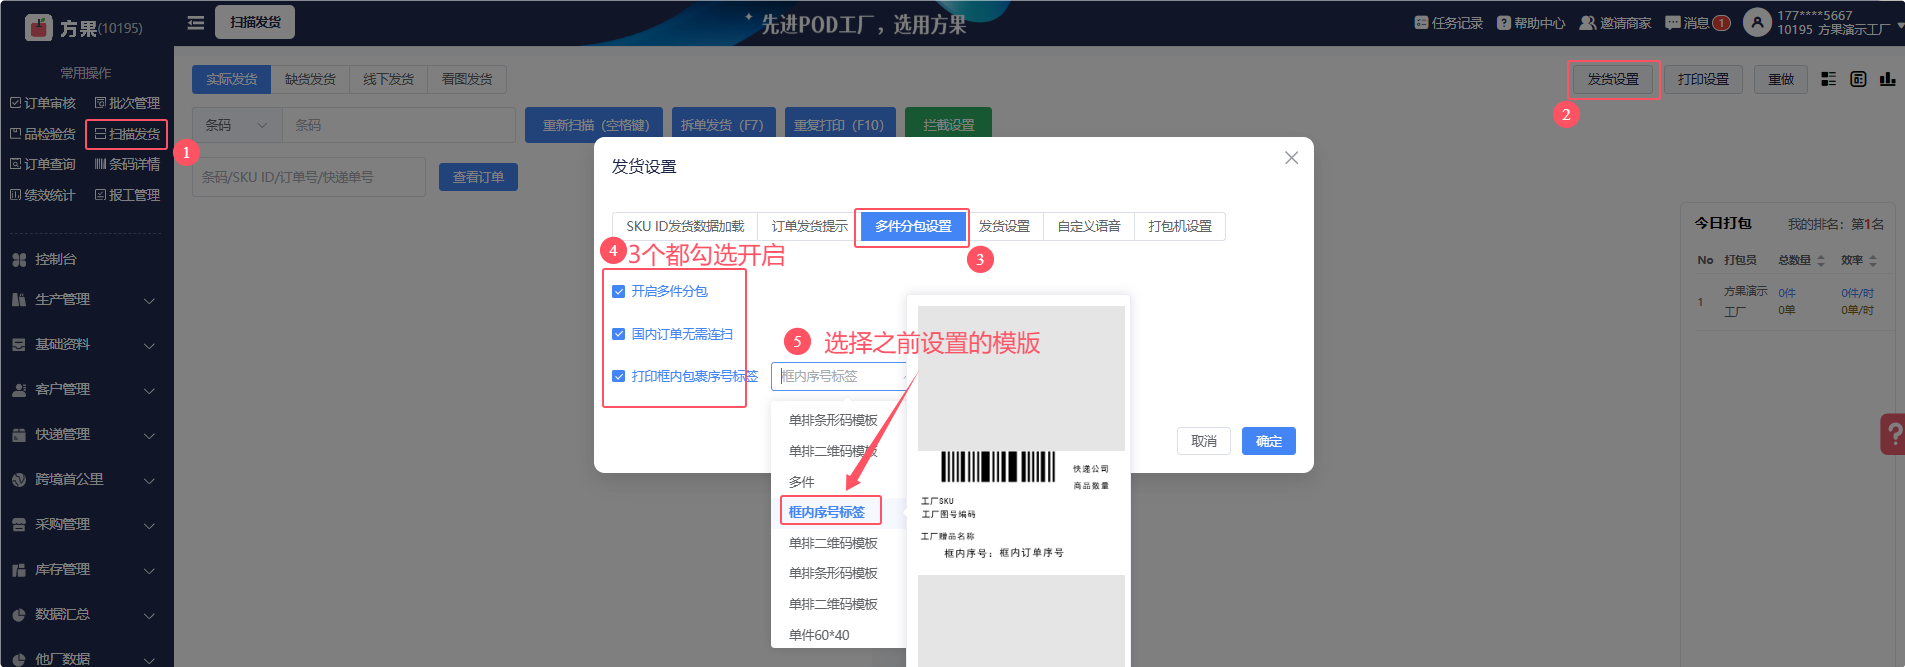Viewport: 1905px width, 667px height.
Task: Open 发货设置 tab inside dialog
Action: pos(1004,226)
